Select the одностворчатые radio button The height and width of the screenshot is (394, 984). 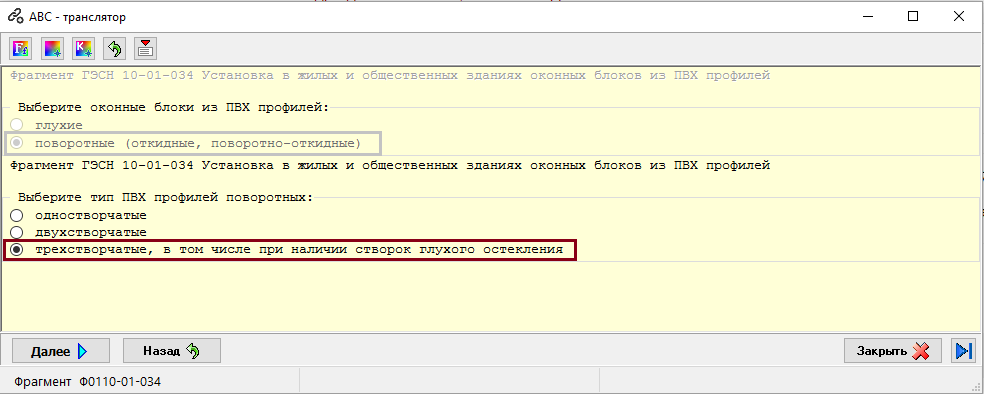pyautogui.click(x=17, y=215)
